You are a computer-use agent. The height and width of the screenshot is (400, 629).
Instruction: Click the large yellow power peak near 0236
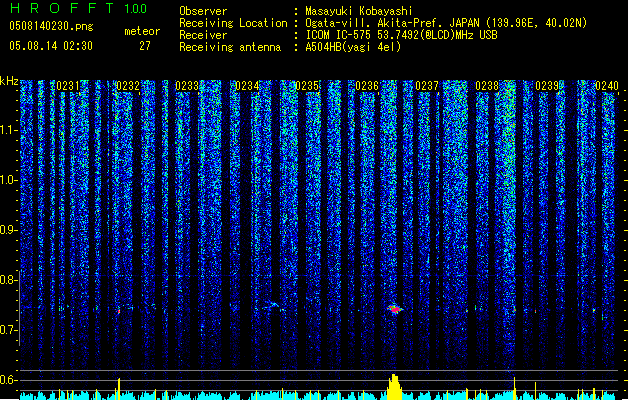[x=394, y=387]
